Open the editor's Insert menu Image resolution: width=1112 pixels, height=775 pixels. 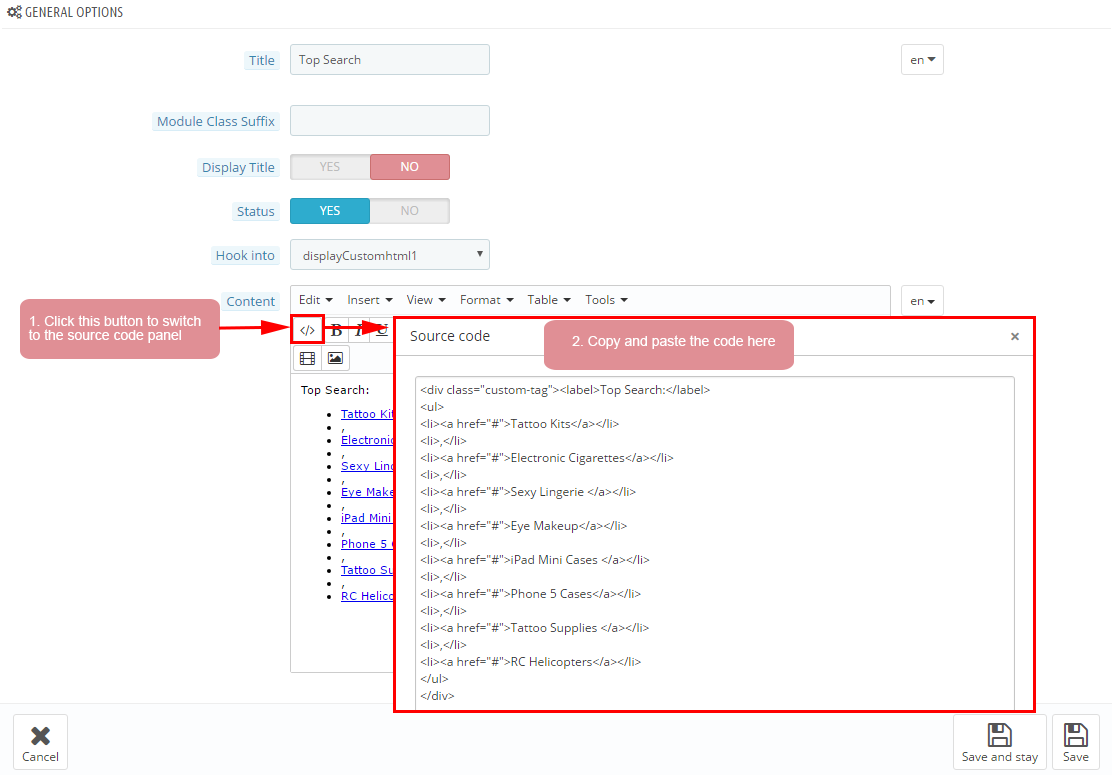coord(369,300)
